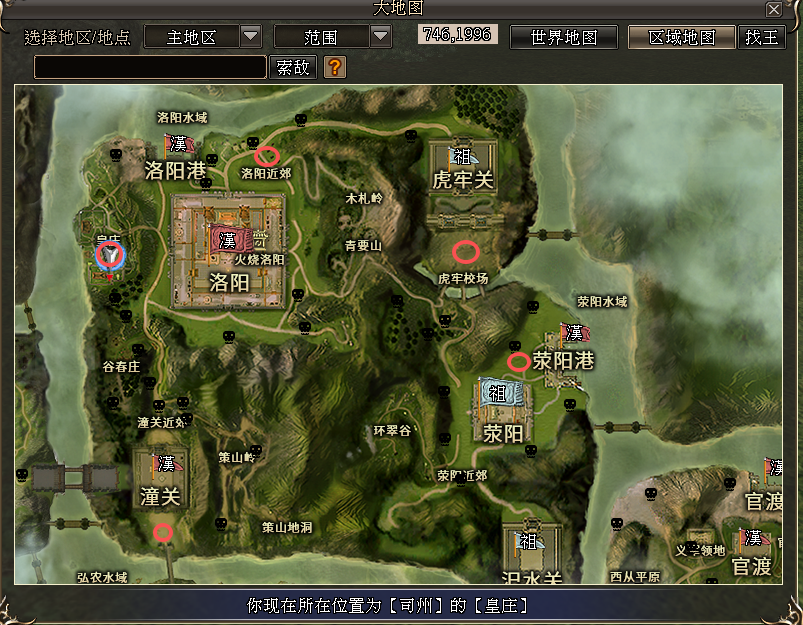Expand the 主地区 dropdown arrow
The image size is (803, 625).
click(251, 37)
